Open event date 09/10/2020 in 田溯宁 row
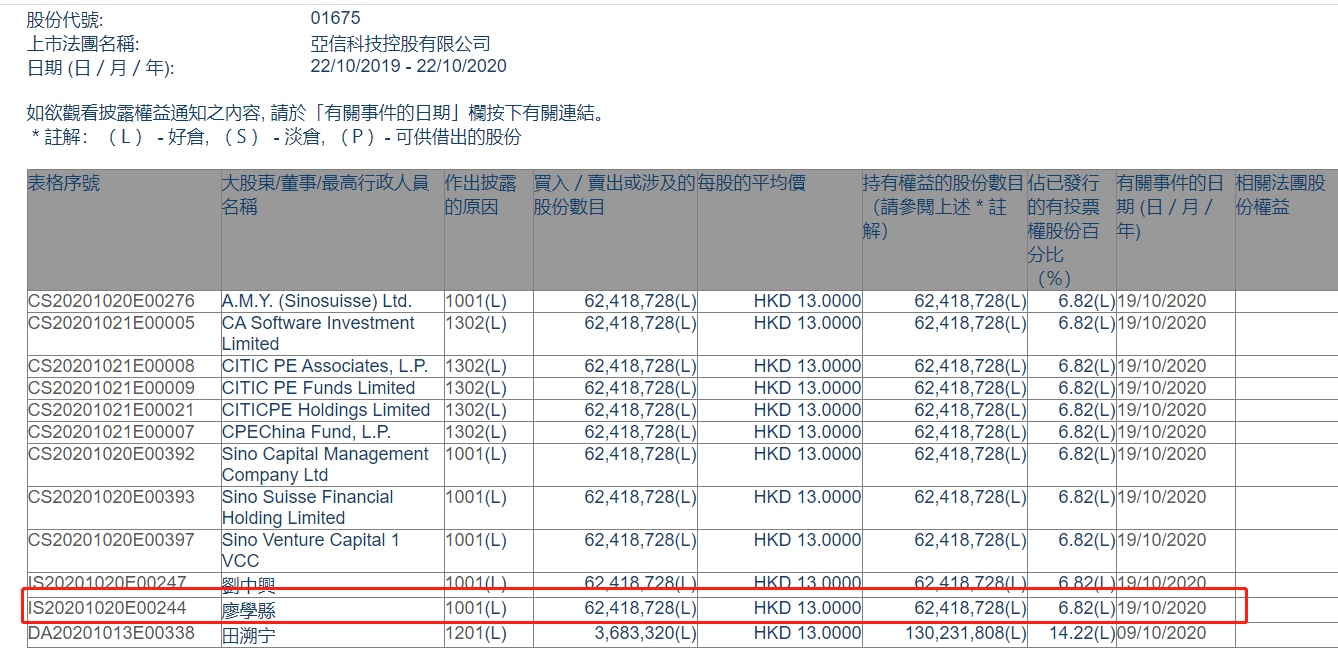 click(1162, 634)
